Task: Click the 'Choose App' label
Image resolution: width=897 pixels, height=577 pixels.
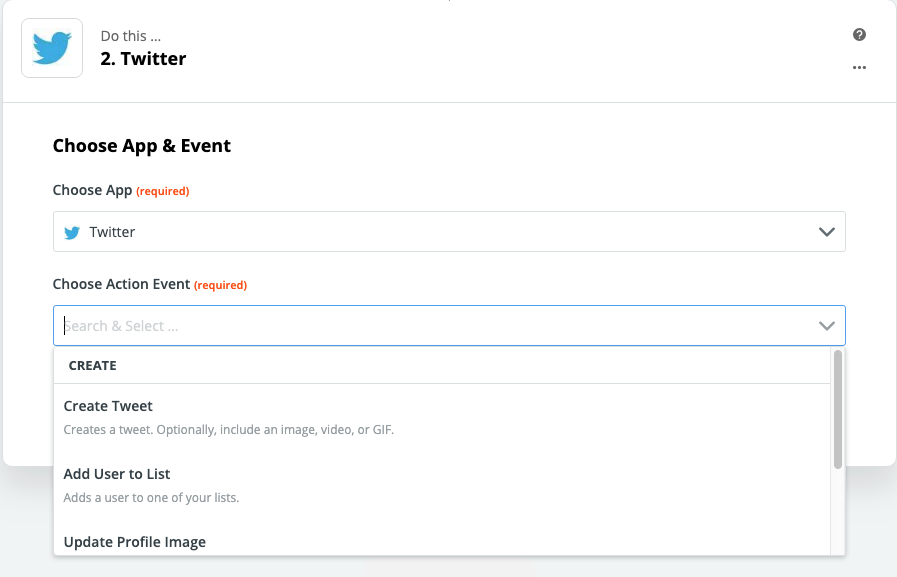Action: pos(92,190)
